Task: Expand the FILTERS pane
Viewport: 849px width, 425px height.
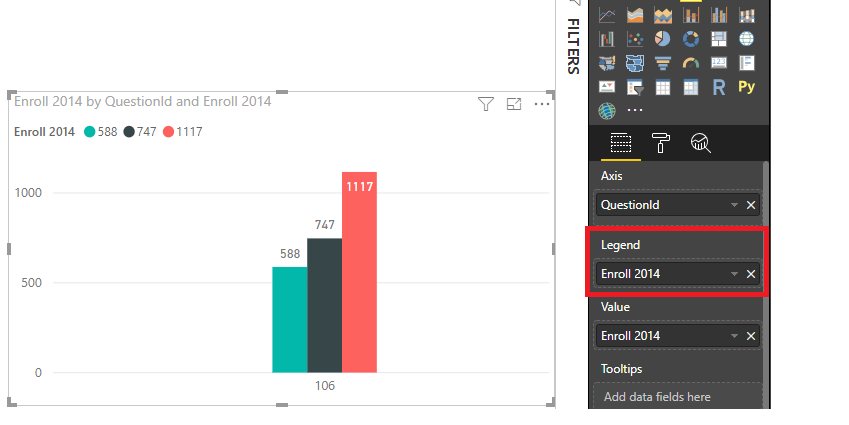Action: [x=573, y=45]
